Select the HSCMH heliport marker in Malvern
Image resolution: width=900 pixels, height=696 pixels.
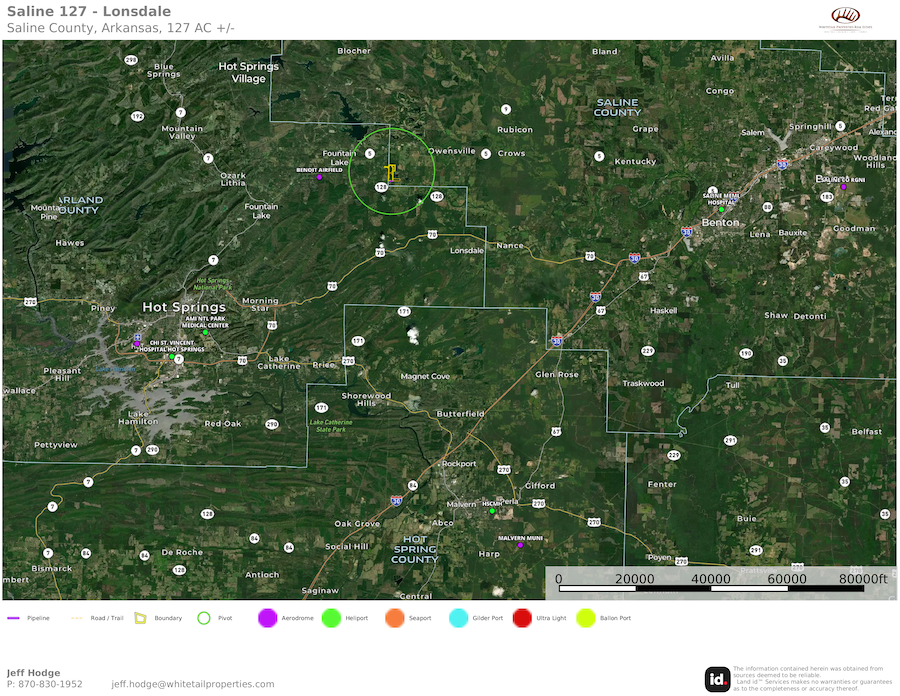point(492,511)
